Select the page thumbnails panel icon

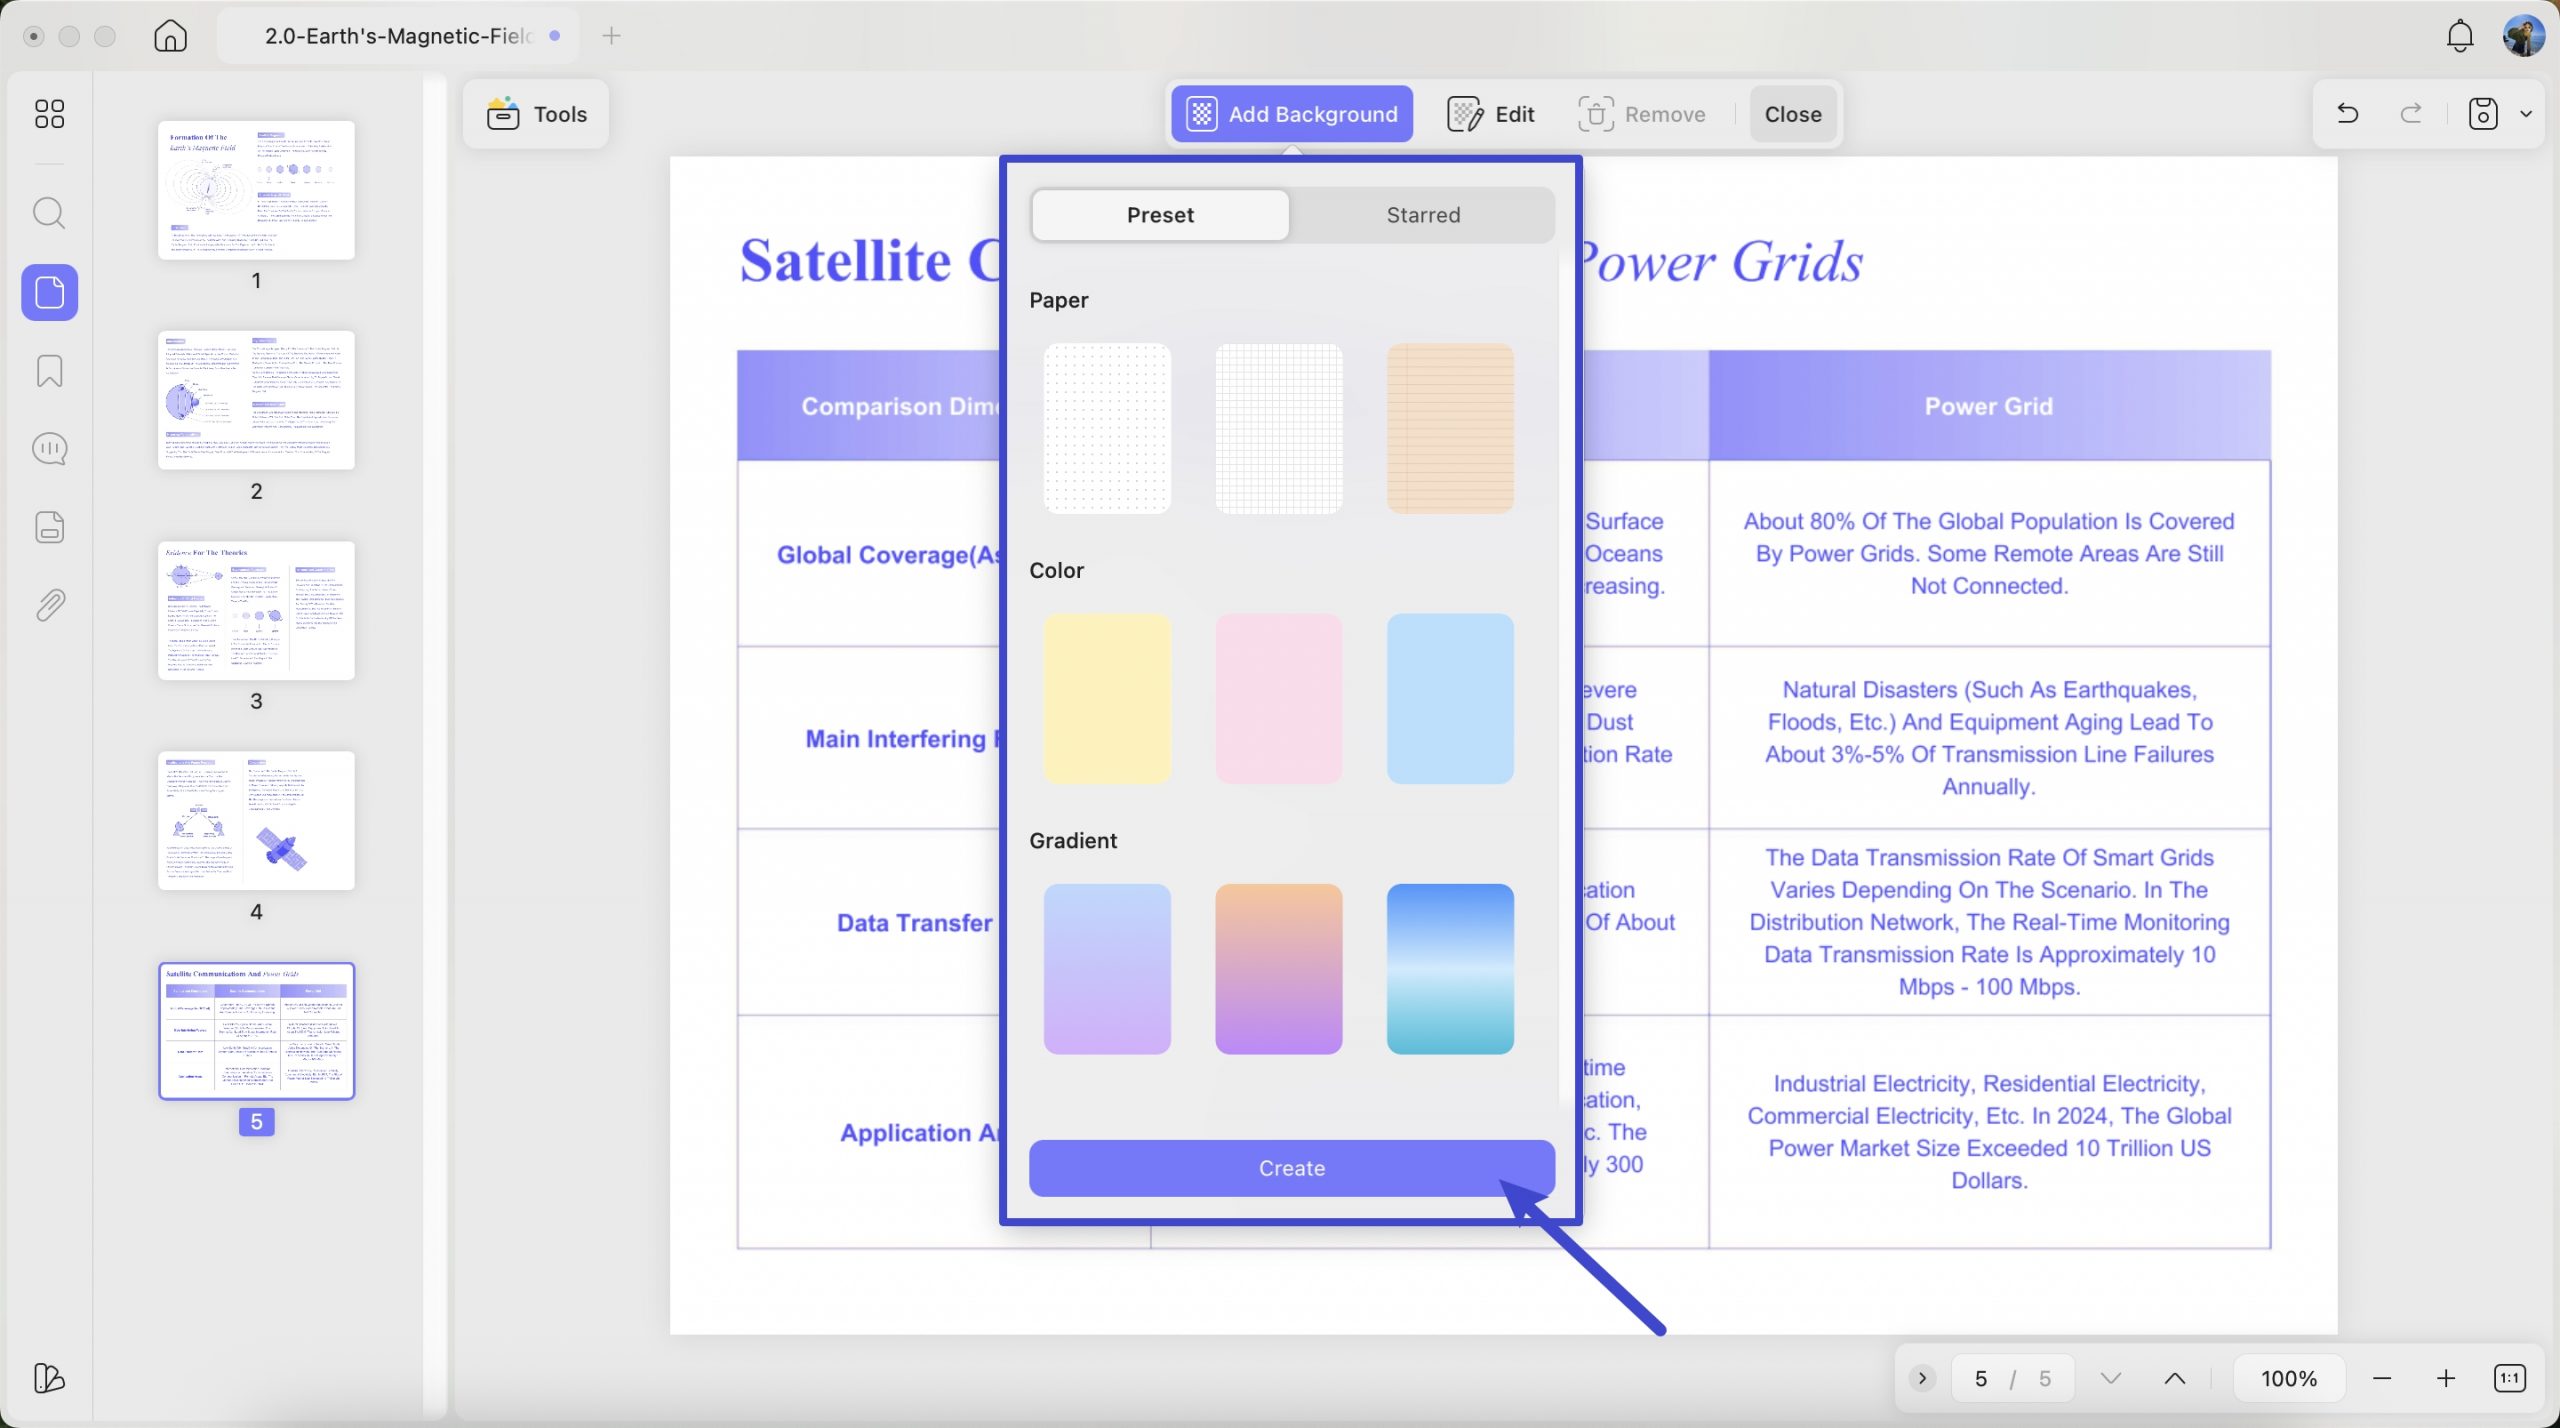click(x=50, y=292)
